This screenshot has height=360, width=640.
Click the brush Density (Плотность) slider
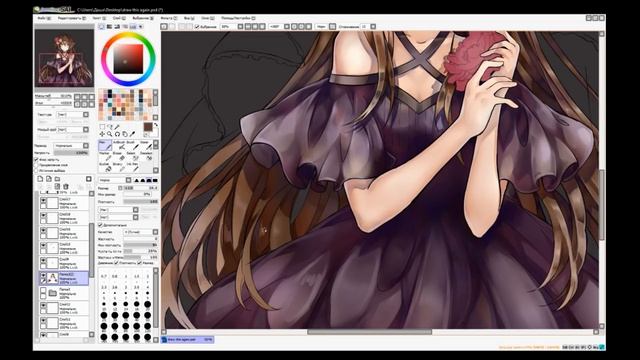coord(141,202)
